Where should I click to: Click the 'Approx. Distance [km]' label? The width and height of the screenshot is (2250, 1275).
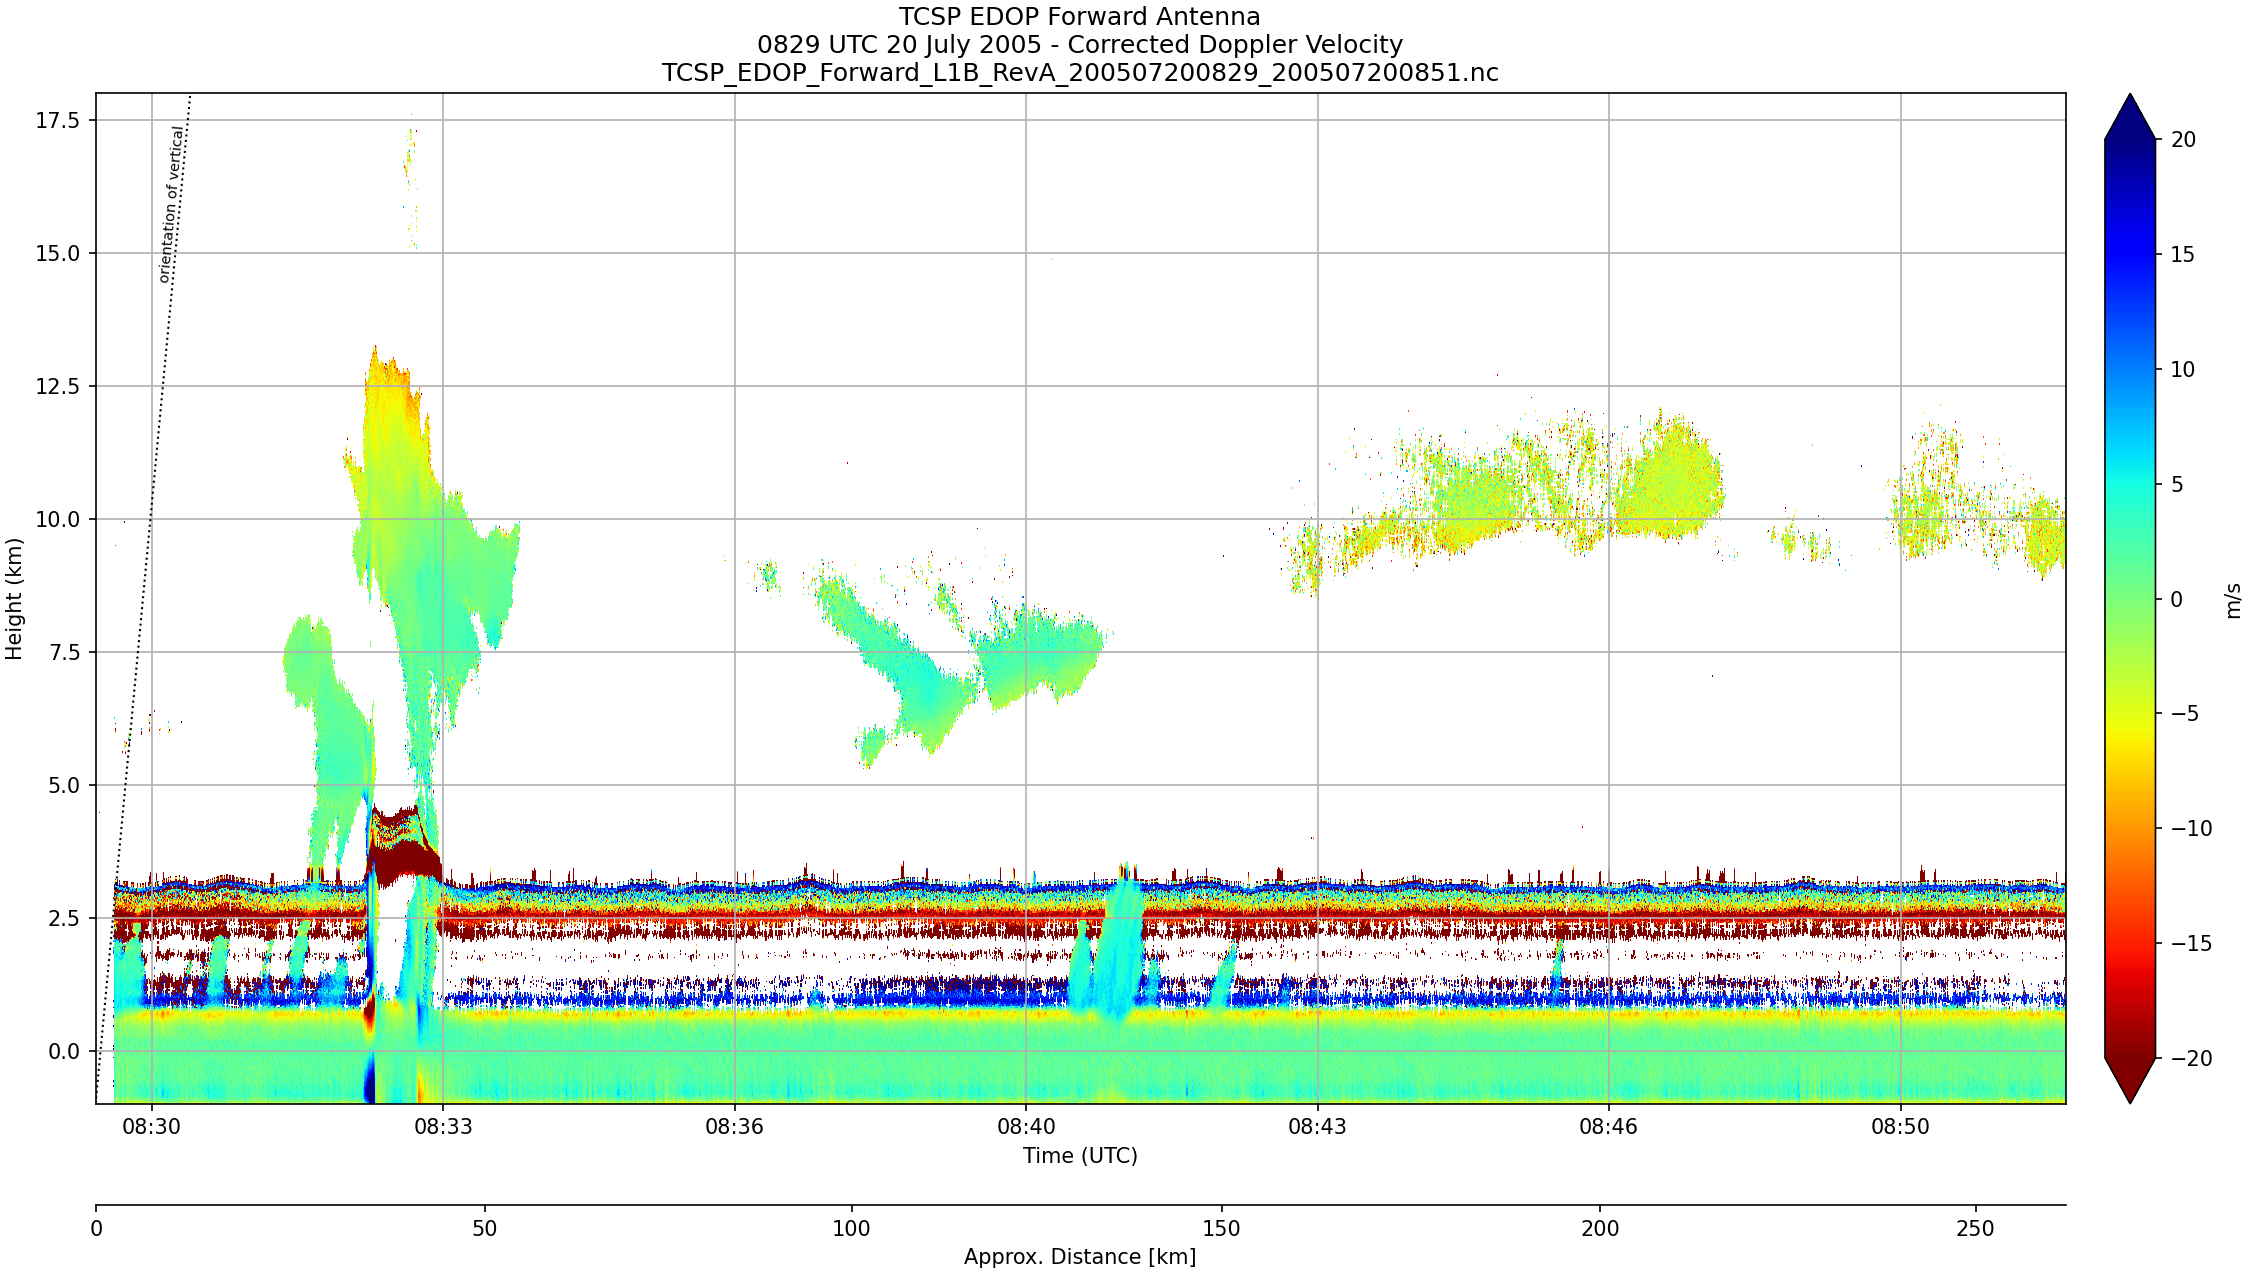point(1080,1257)
